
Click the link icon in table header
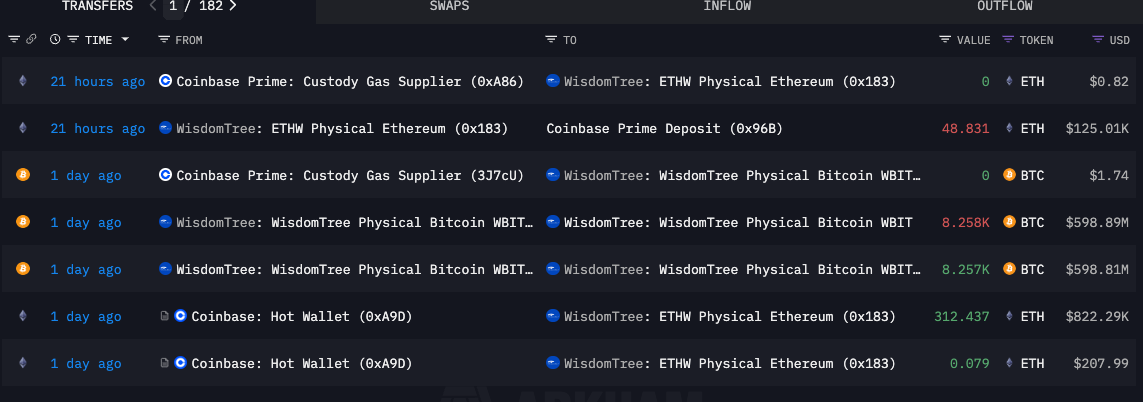click(x=31, y=40)
